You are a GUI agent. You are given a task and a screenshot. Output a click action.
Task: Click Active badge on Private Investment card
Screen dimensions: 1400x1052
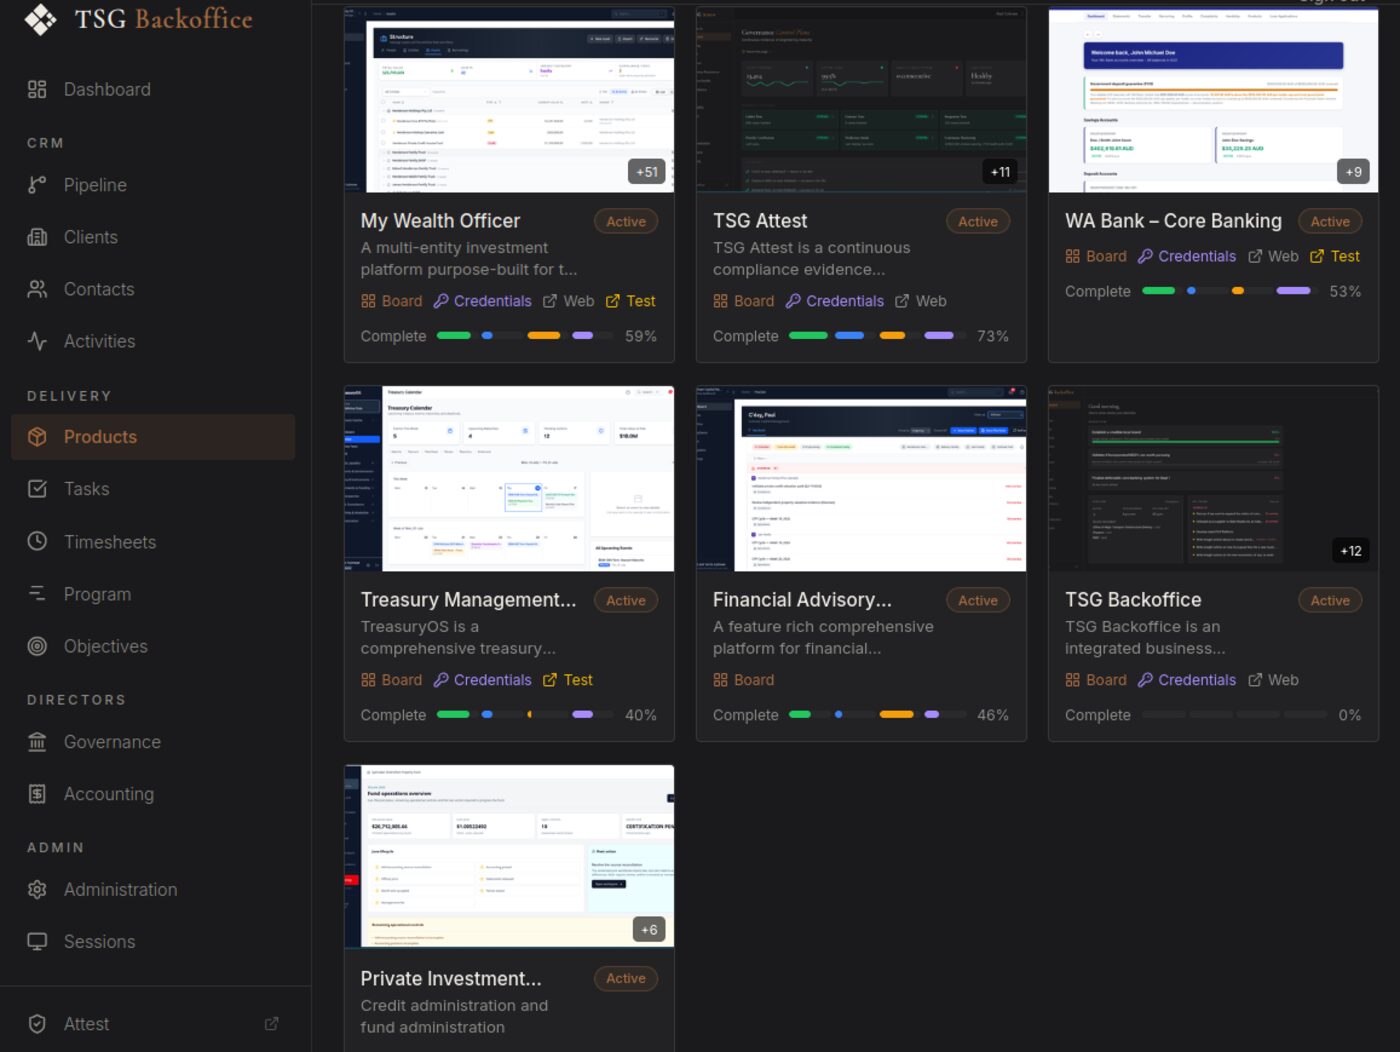point(626,979)
